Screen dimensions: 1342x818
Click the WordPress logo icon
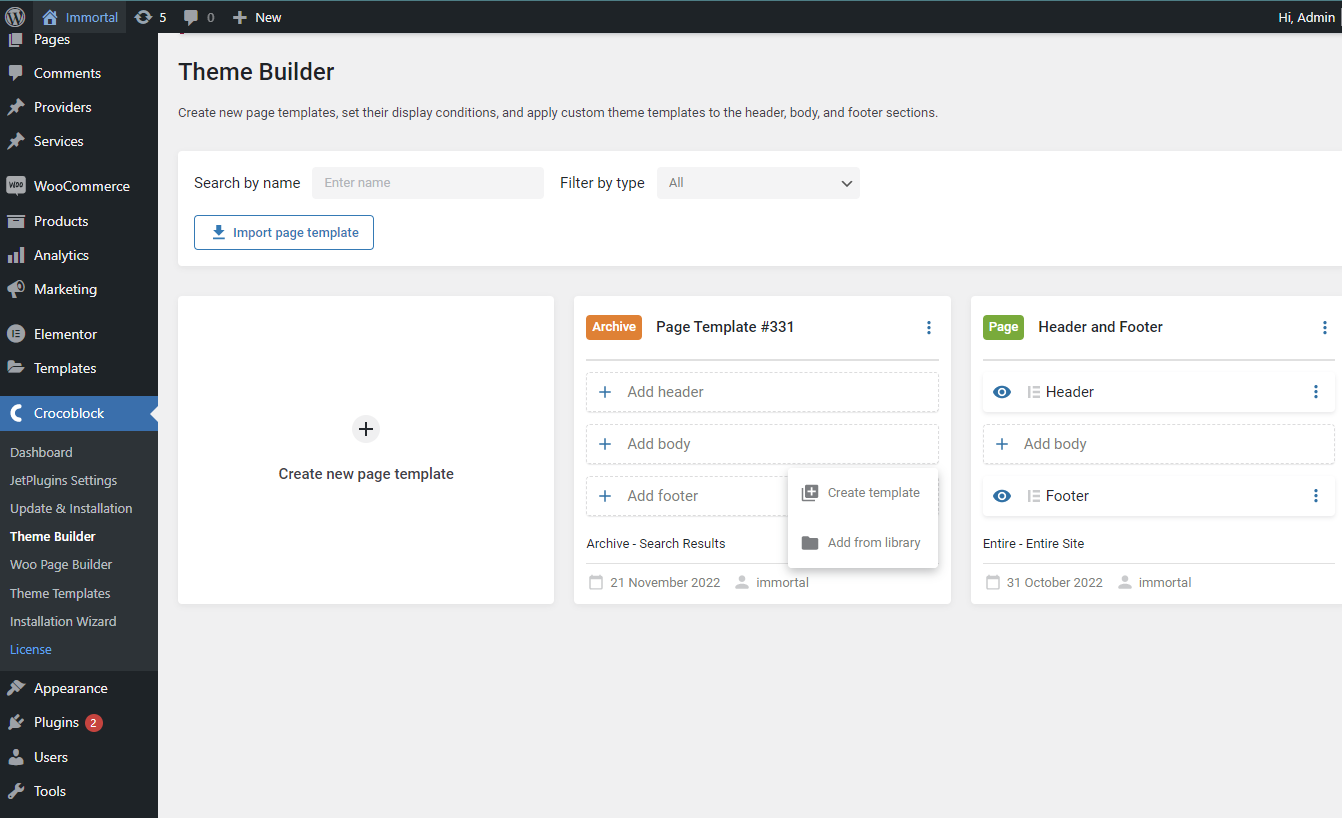click(15, 17)
